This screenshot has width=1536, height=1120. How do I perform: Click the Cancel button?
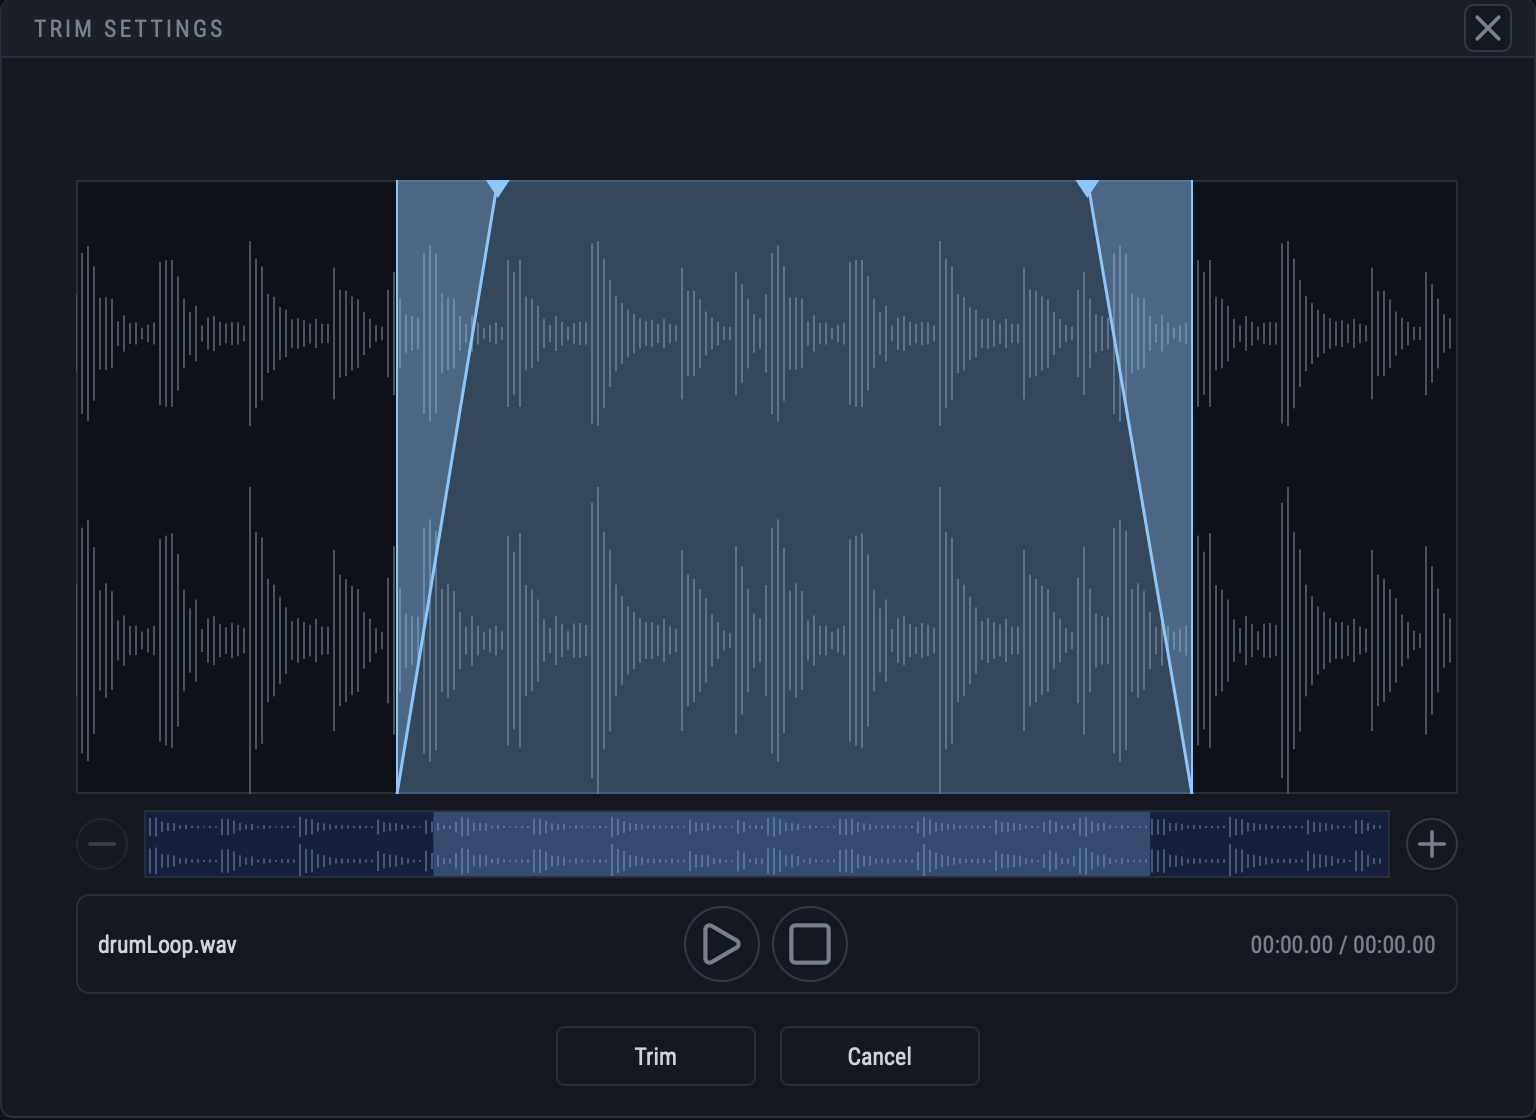pos(880,1056)
